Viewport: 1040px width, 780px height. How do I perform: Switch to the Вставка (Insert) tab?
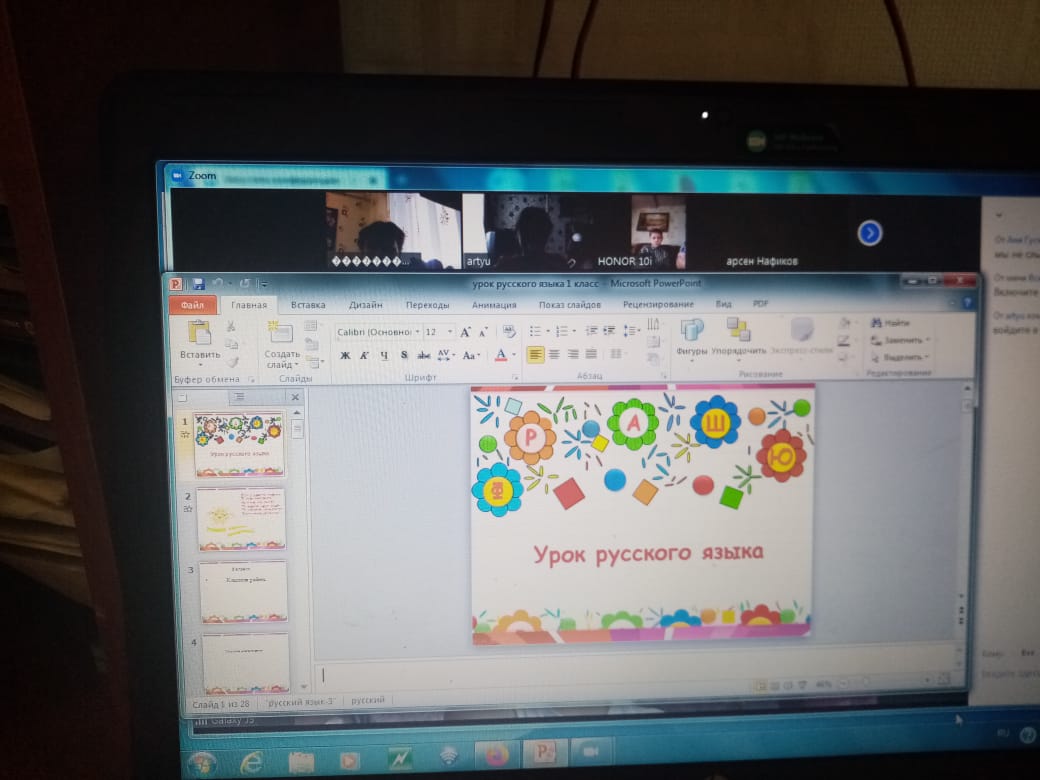(308, 305)
